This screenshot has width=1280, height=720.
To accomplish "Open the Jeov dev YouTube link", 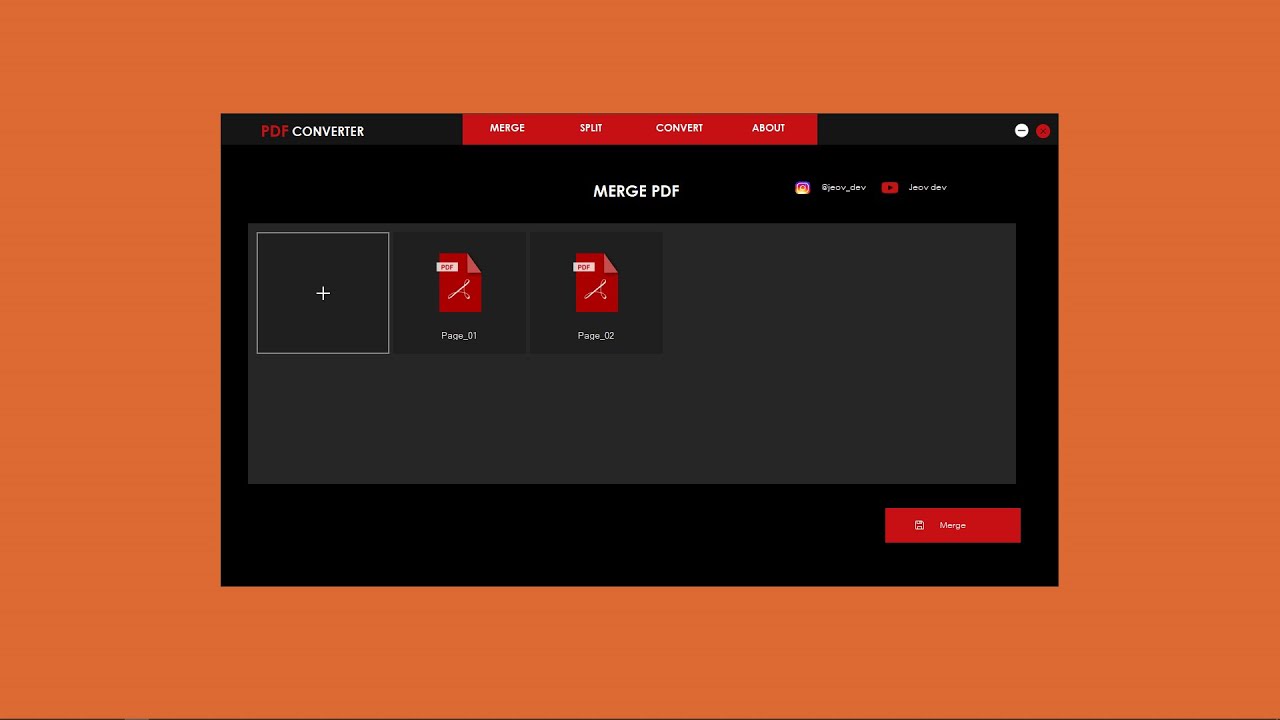I will tap(927, 188).
